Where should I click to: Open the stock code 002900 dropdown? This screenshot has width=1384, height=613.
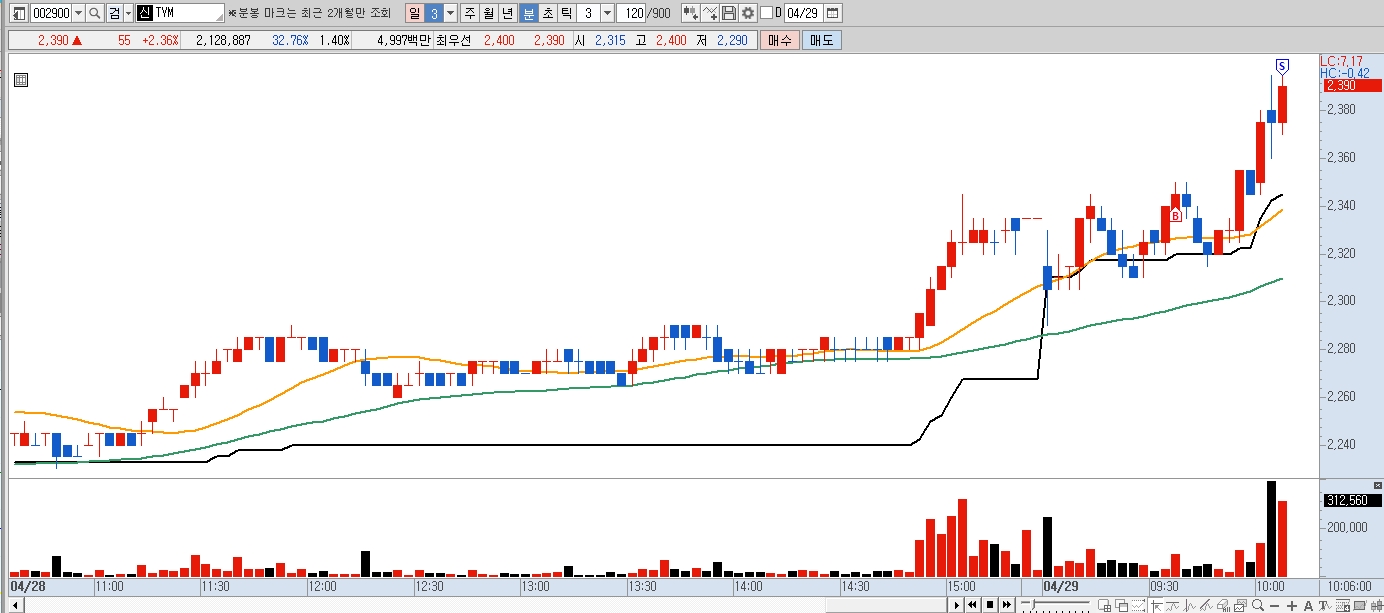click(x=79, y=13)
